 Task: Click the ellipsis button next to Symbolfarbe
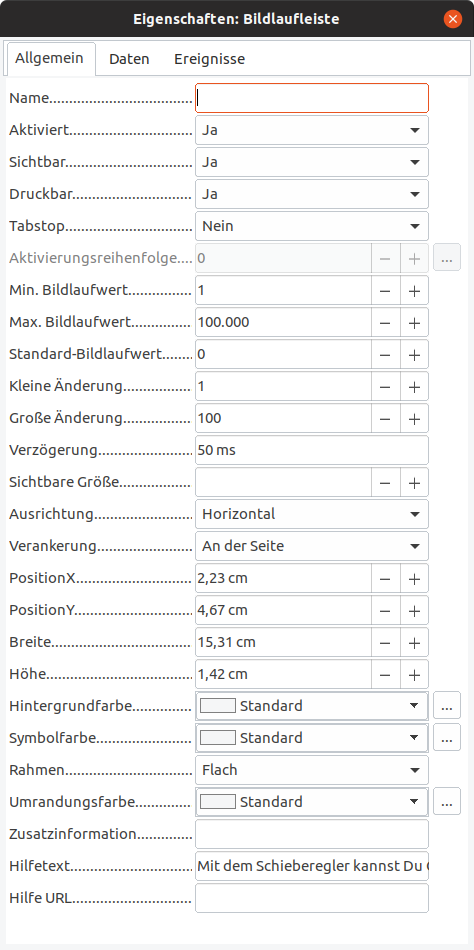click(x=447, y=738)
